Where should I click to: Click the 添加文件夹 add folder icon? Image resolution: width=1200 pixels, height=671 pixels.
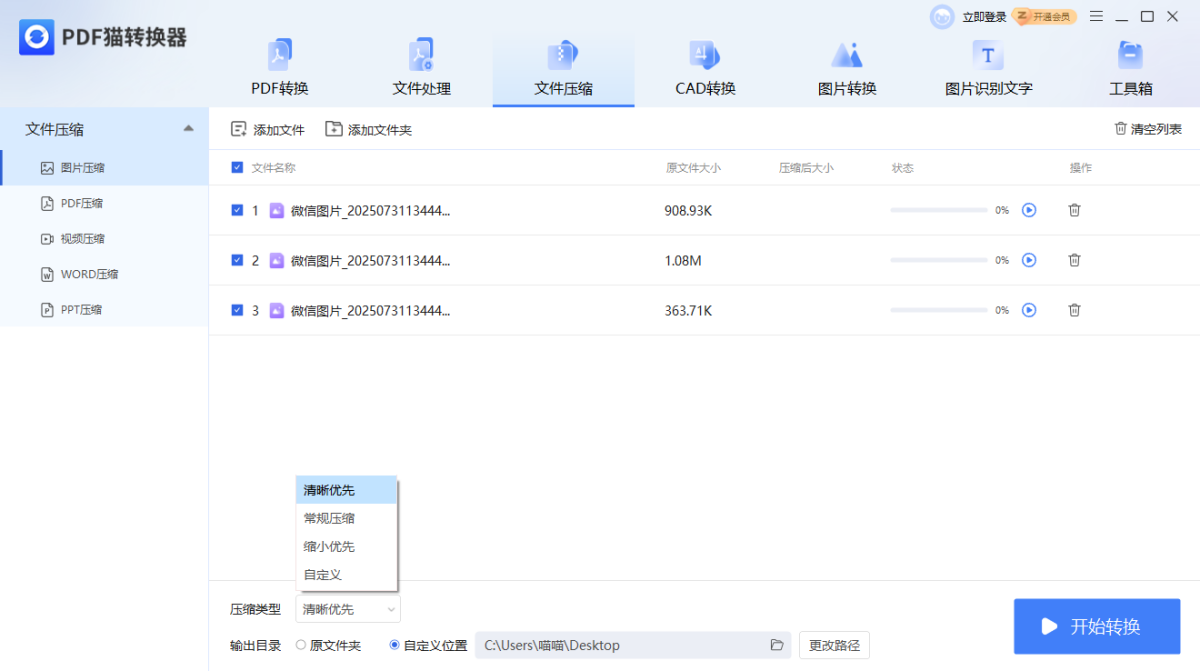coord(334,129)
